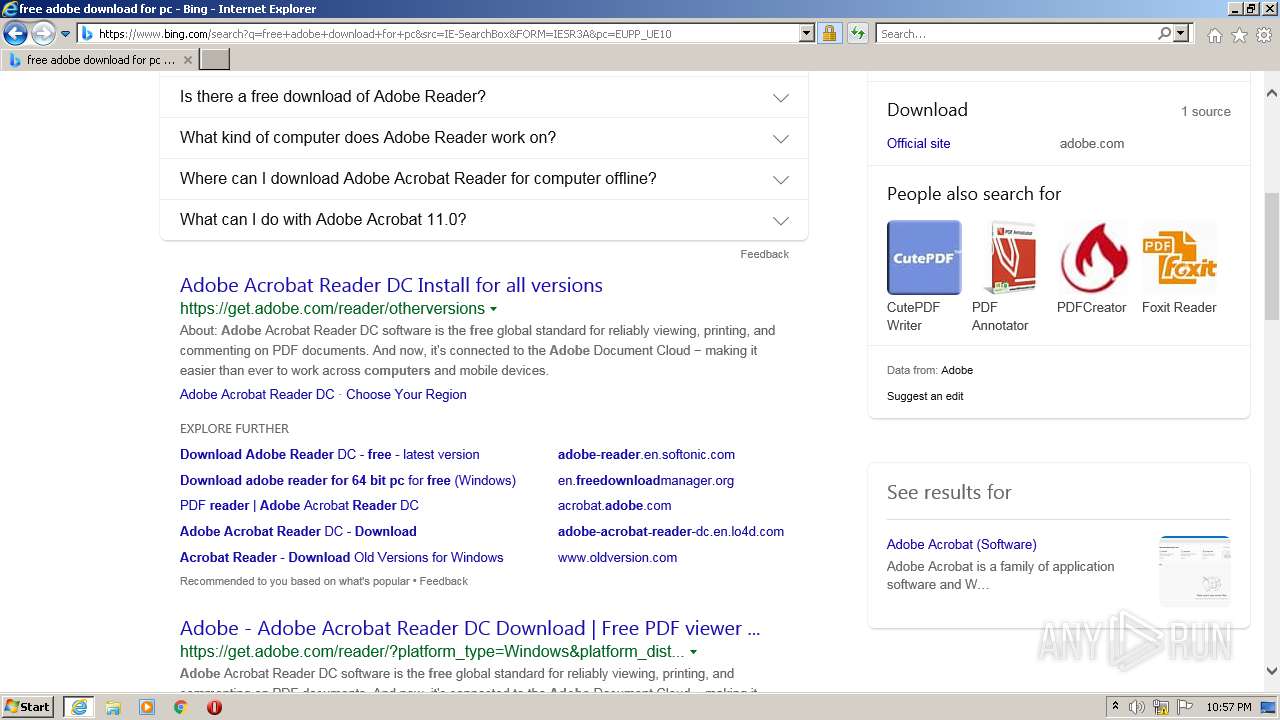Open Google Chrome taskbar icon
The height and width of the screenshot is (720, 1280).
pyautogui.click(x=180, y=707)
